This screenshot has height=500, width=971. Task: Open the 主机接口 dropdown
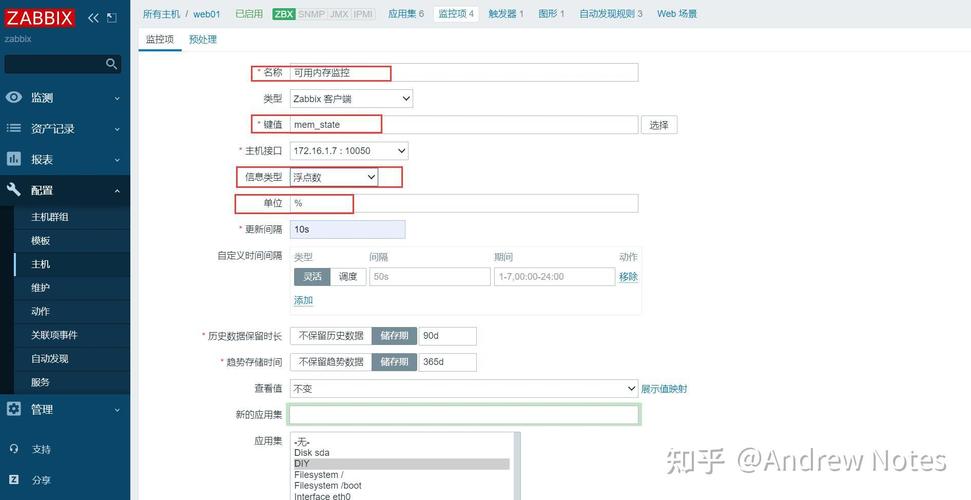click(x=349, y=151)
